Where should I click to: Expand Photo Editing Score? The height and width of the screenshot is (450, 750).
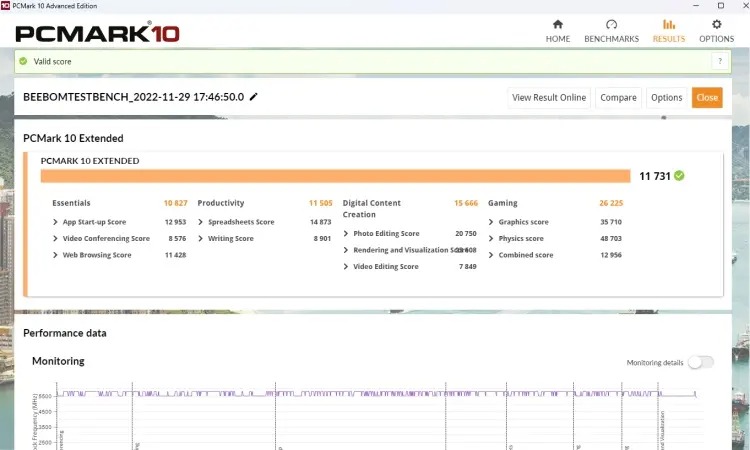click(346, 233)
